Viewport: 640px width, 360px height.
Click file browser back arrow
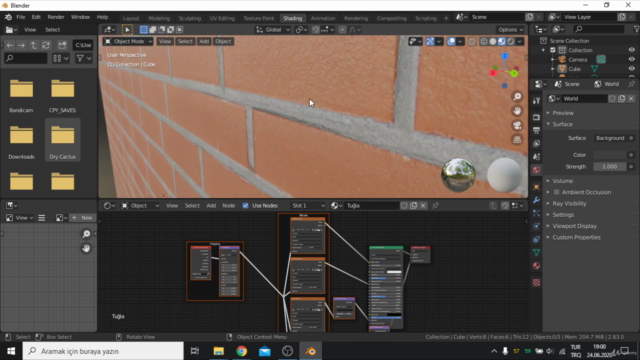coord(10,45)
